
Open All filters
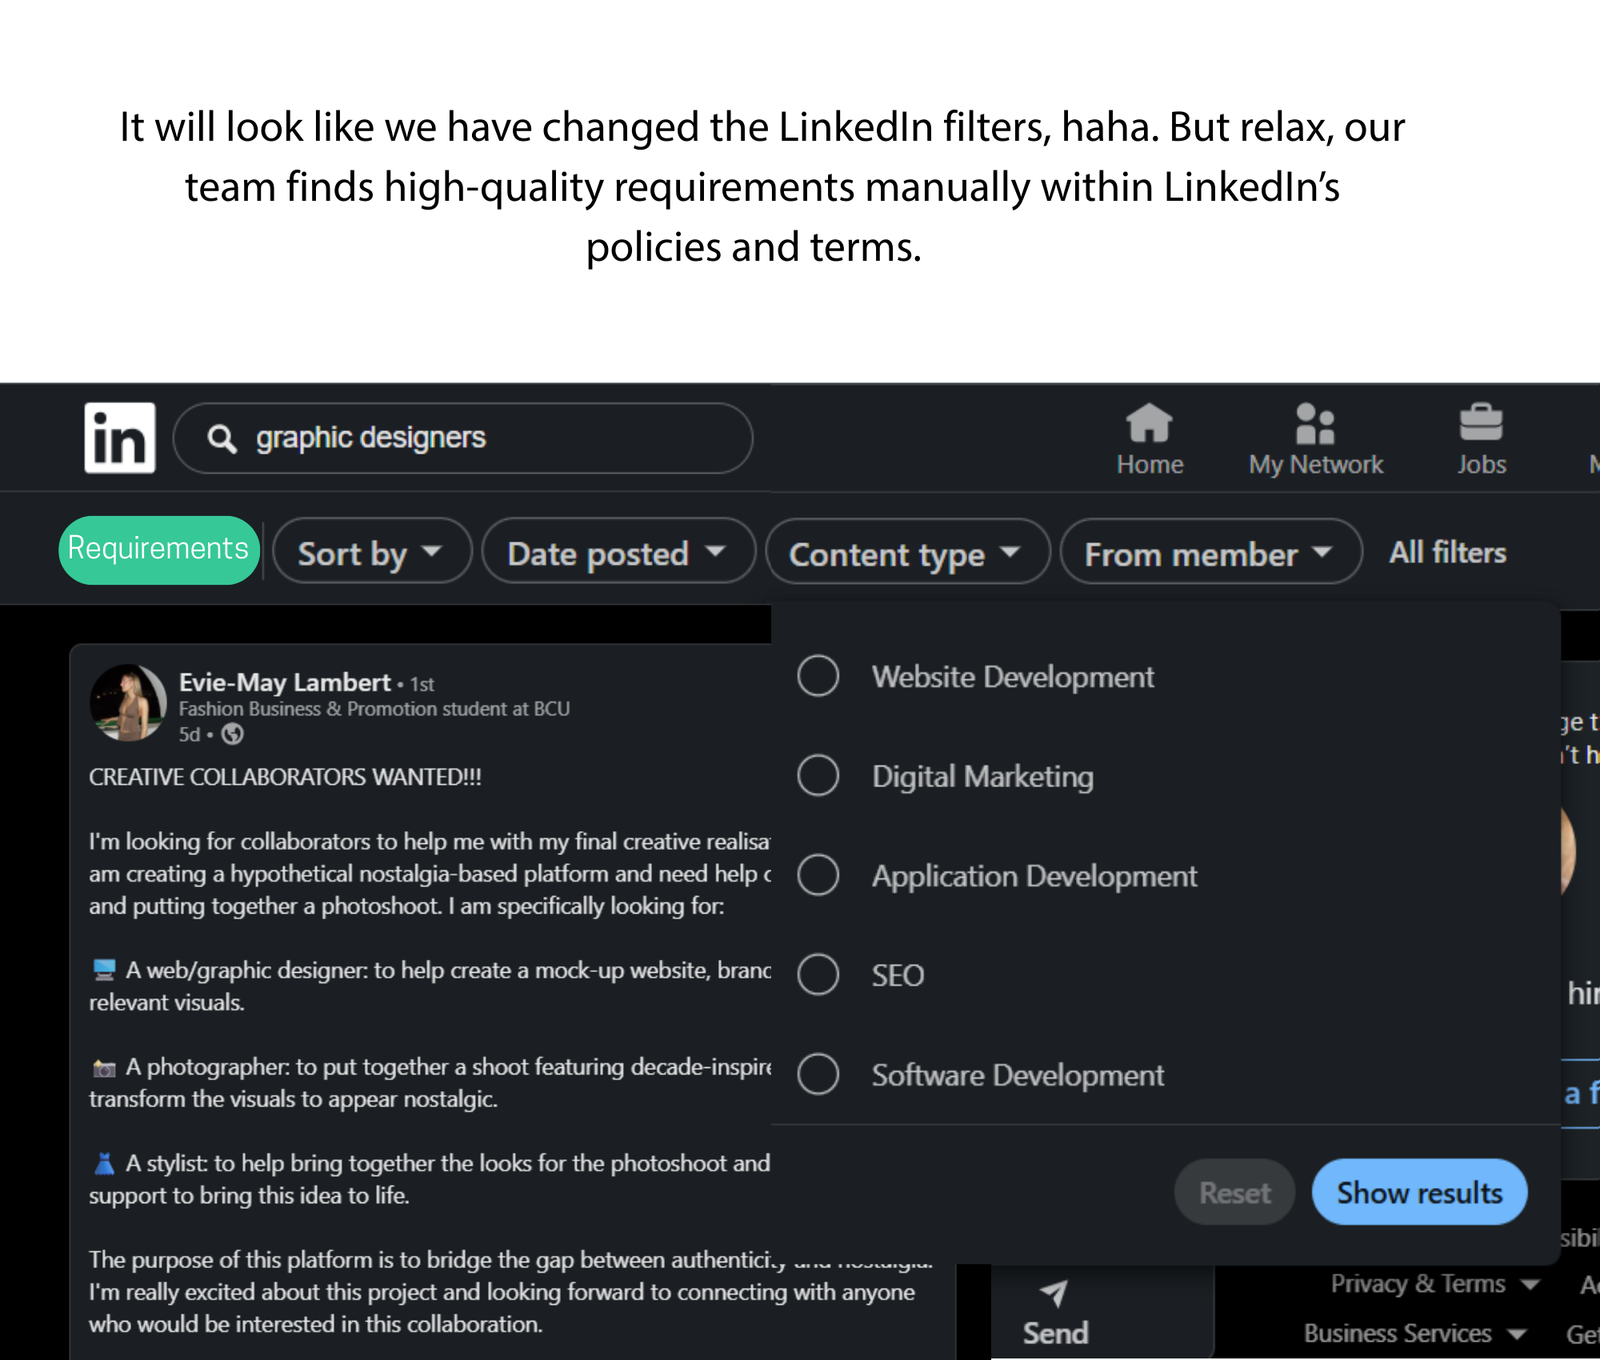1447,552
